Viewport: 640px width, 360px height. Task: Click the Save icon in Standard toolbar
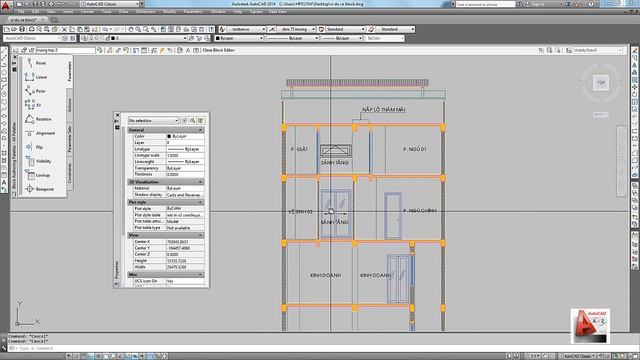22,29
